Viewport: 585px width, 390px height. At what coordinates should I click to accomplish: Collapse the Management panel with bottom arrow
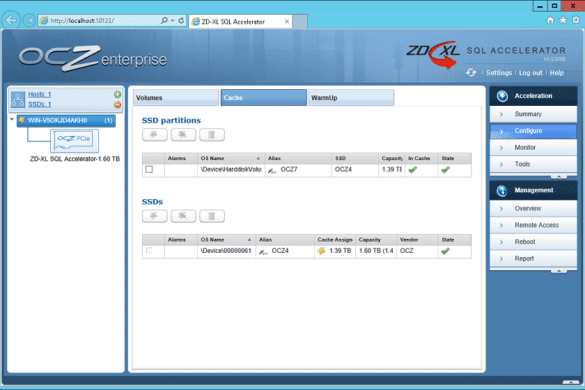pyautogui.click(x=559, y=271)
